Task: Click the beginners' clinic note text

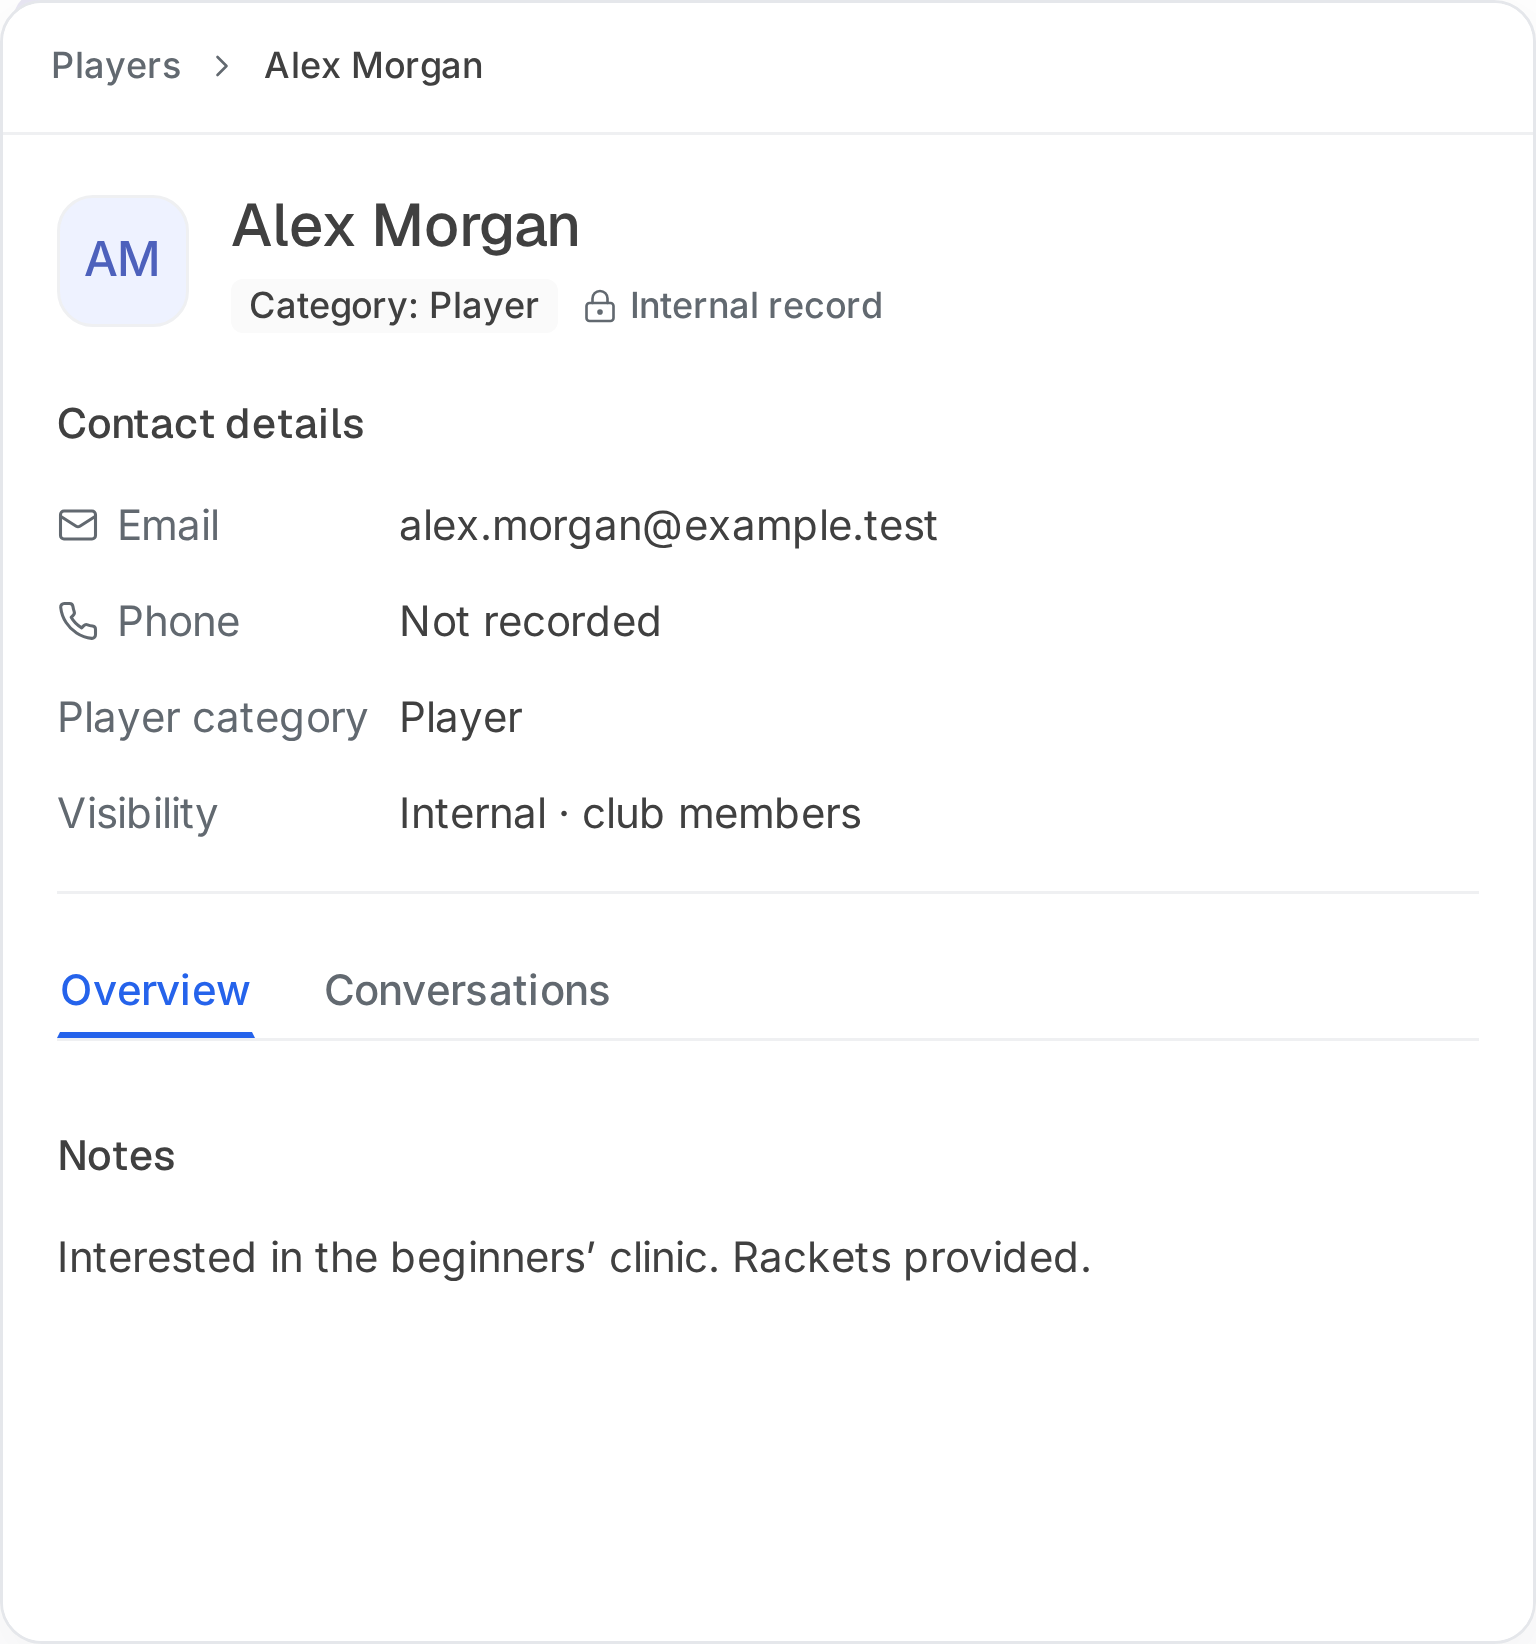Action: [x=574, y=1258]
